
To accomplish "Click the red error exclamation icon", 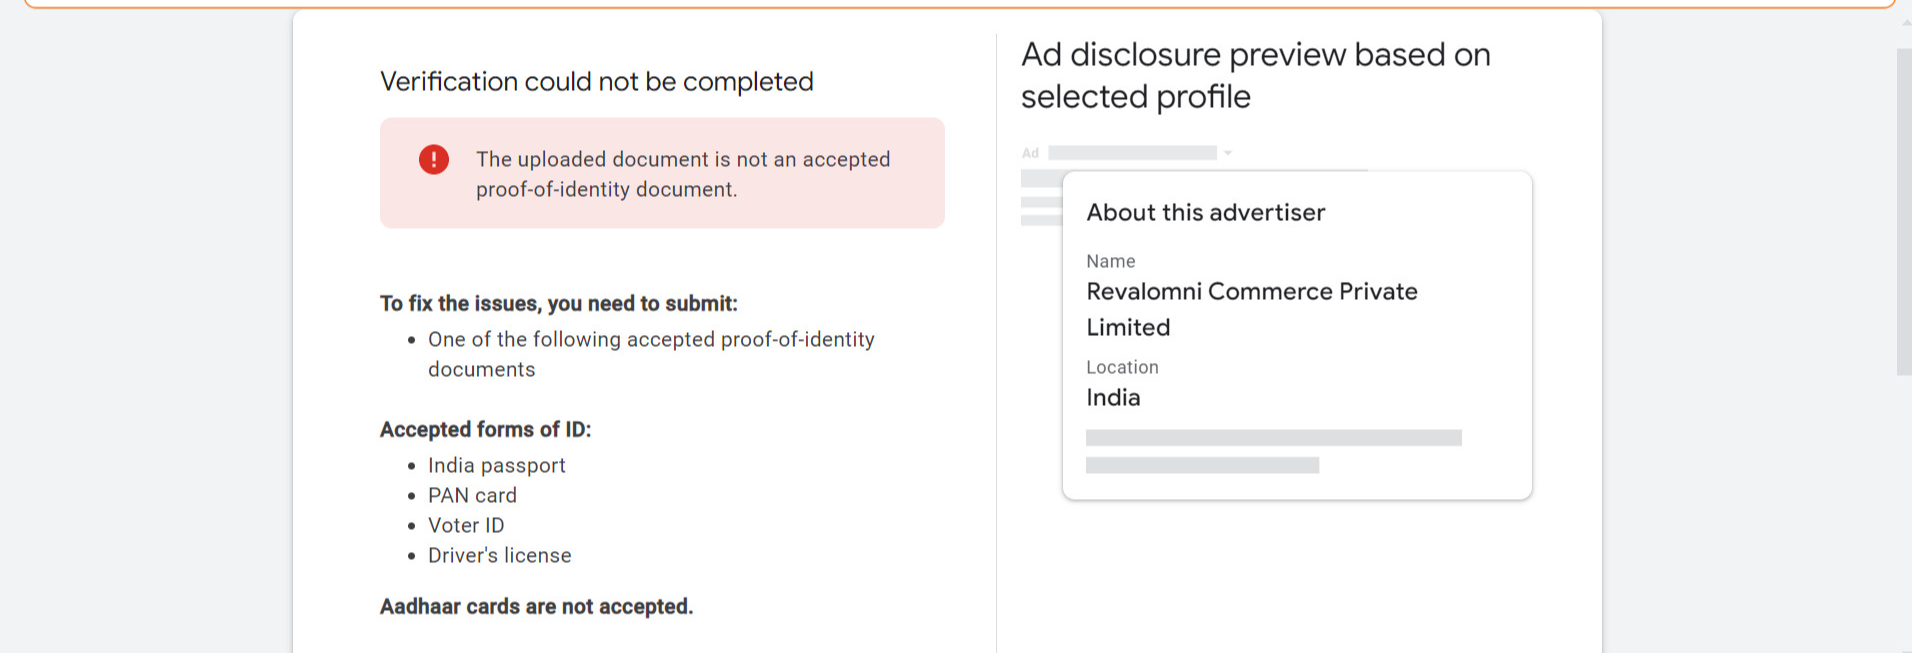I will coord(434,160).
